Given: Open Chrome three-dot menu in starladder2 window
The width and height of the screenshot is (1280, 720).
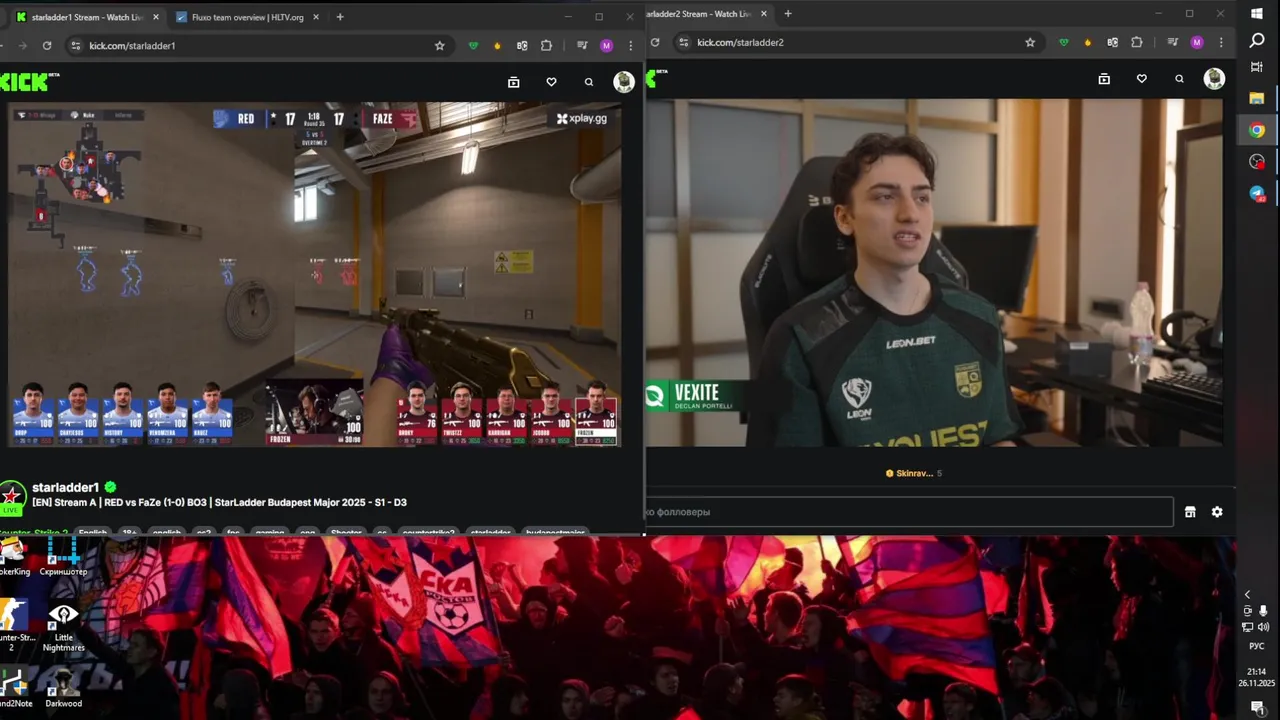Looking at the screenshot, I should 1221,42.
